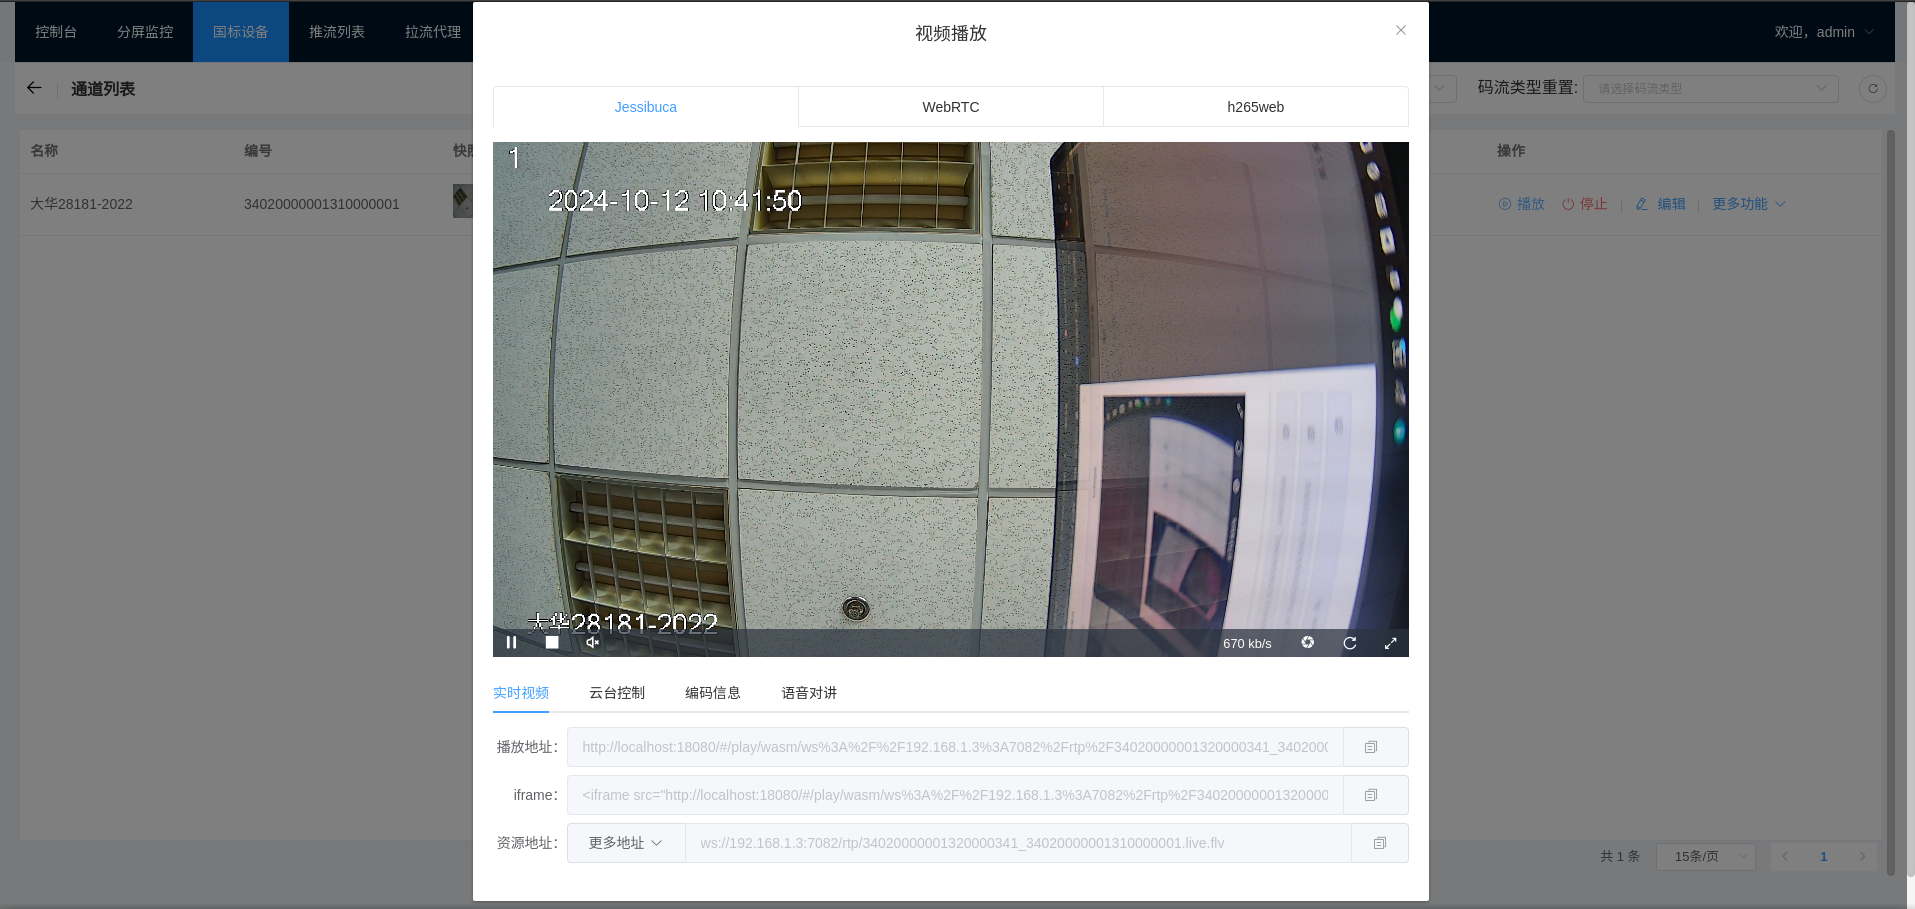Viewport: 1915px width, 909px height.
Task: Switch to the h265web player tab
Action: (x=1255, y=107)
